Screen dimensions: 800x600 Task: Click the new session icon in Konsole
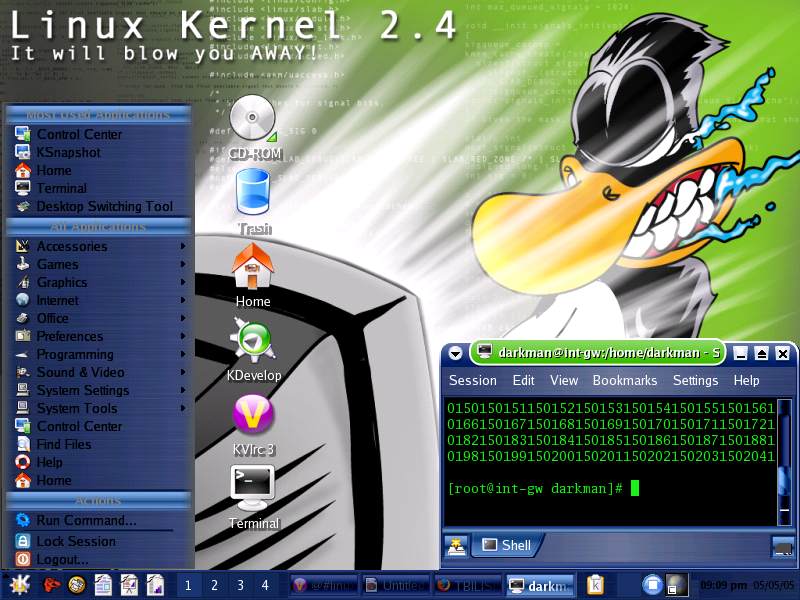pos(456,546)
